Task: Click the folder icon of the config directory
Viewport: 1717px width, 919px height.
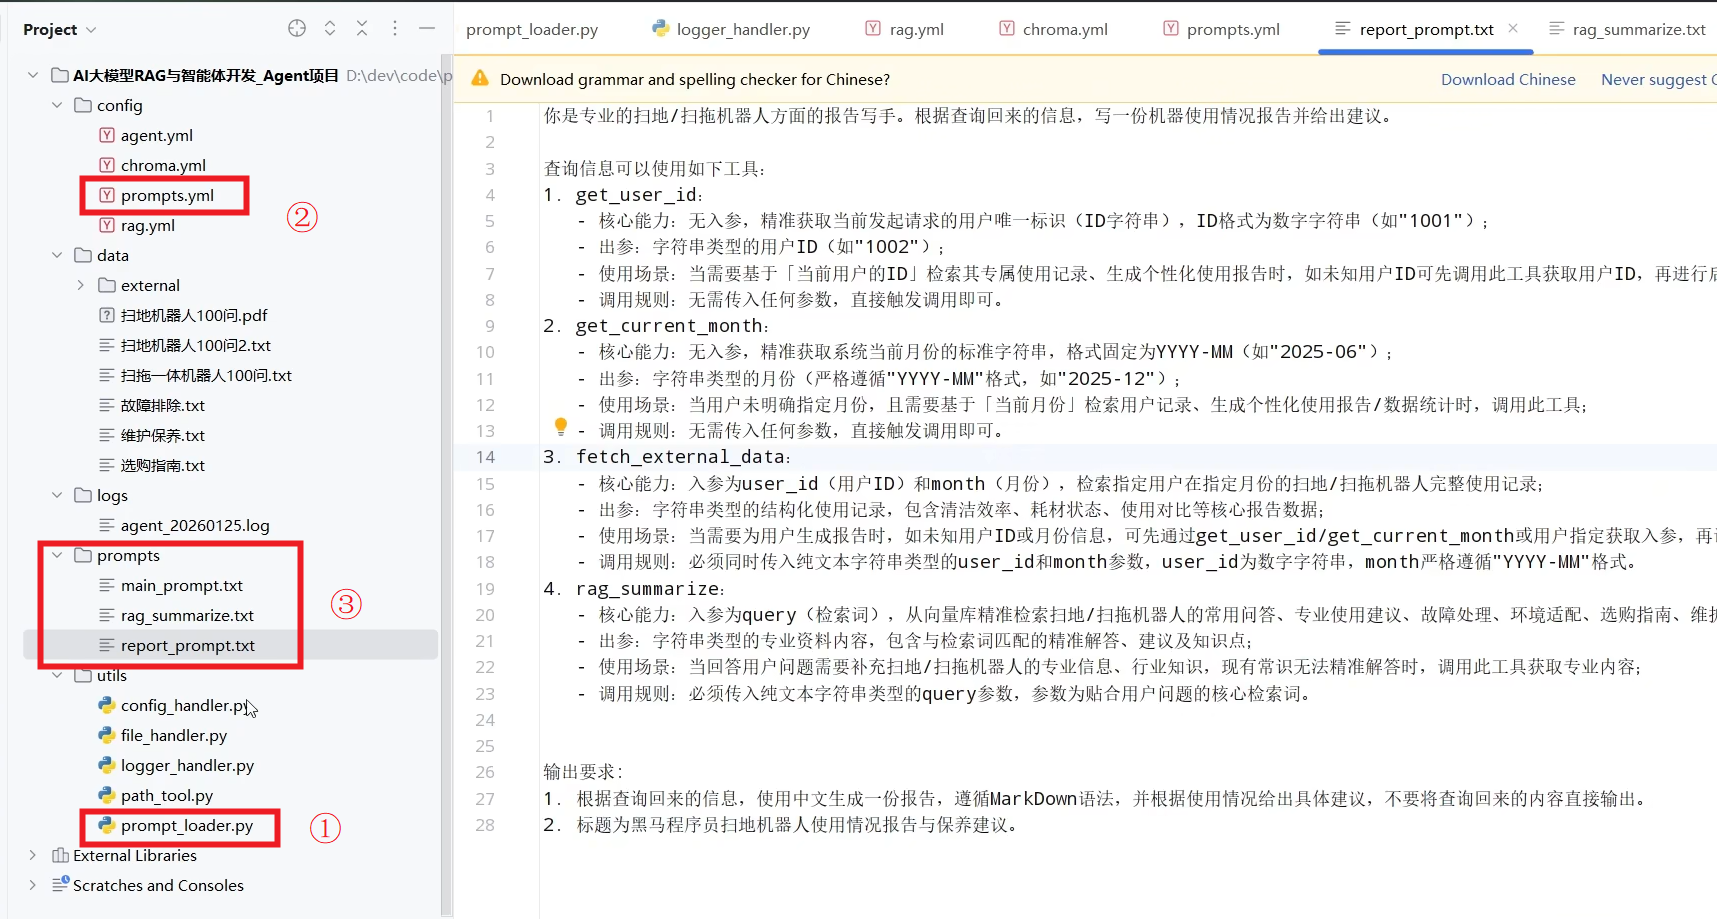Action: [x=83, y=105]
